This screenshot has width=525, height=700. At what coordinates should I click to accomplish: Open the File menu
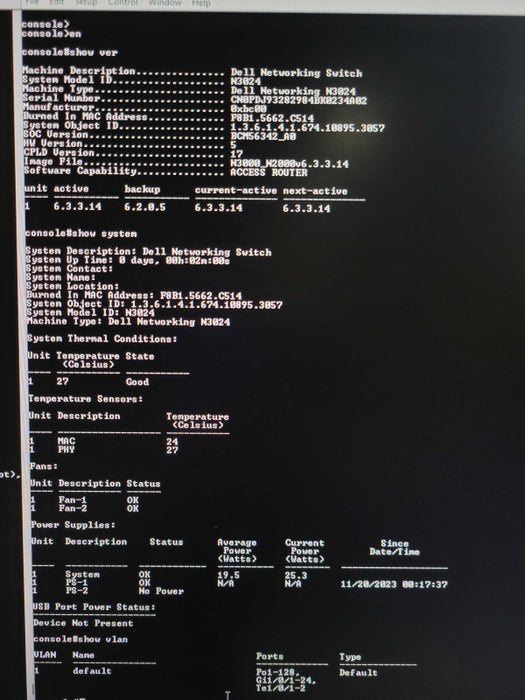tap(32, 2)
